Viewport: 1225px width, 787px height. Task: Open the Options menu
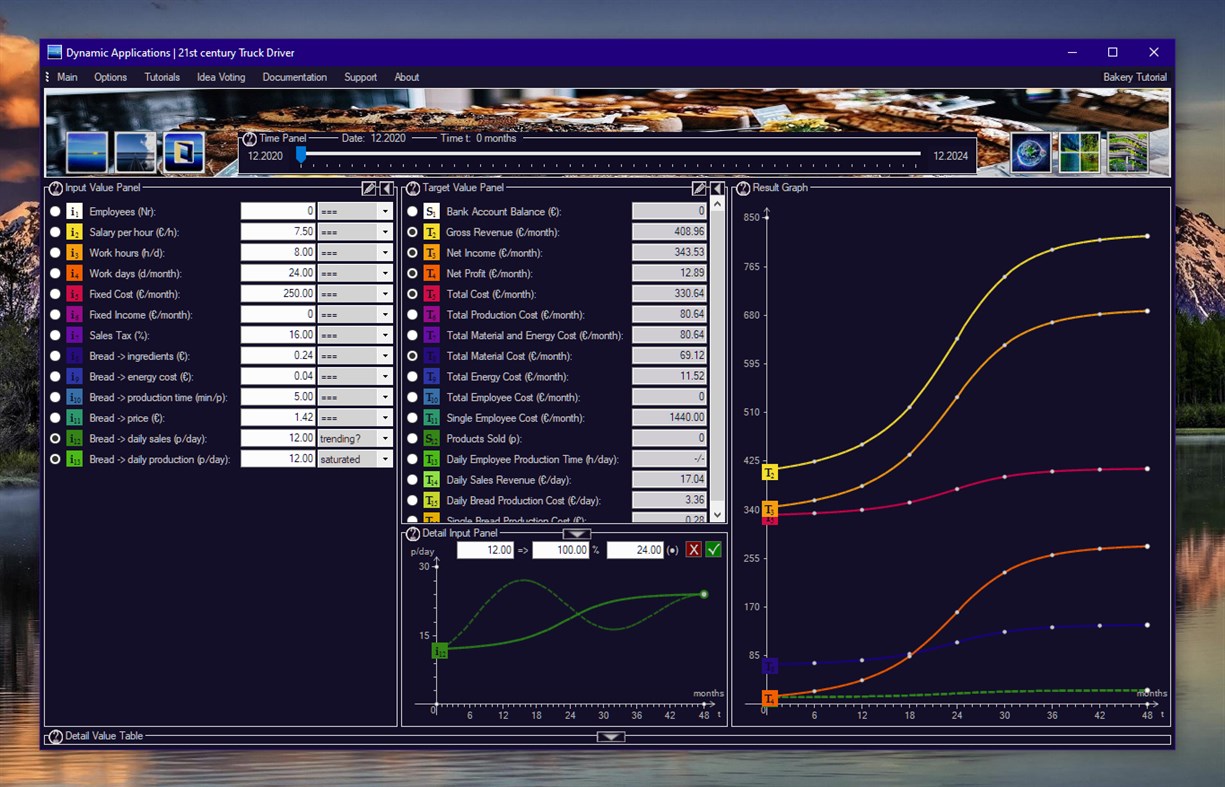click(110, 77)
